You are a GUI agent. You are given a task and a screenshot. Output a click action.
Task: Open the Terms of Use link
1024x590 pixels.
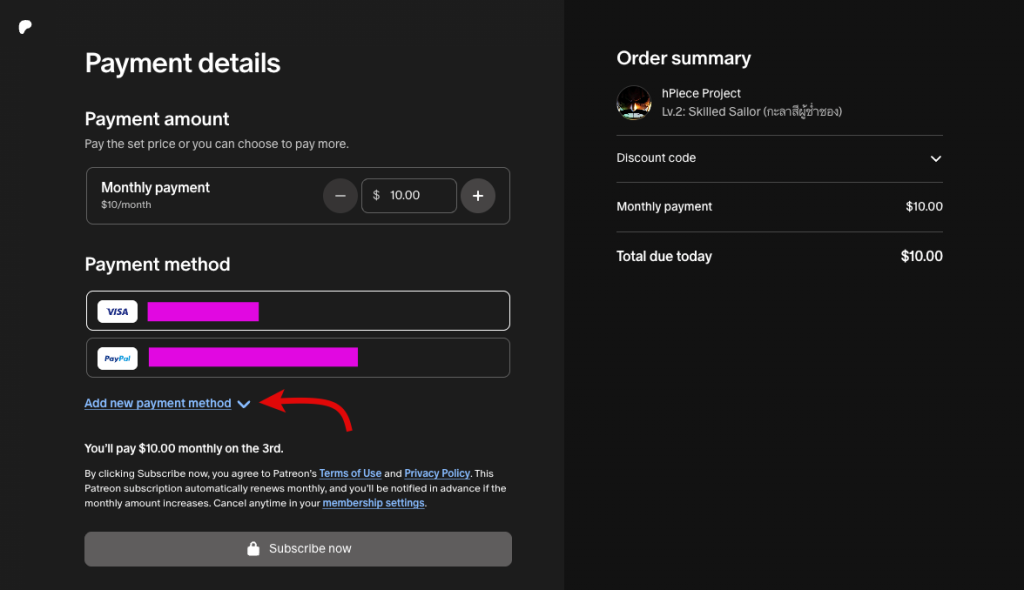tap(350, 473)
